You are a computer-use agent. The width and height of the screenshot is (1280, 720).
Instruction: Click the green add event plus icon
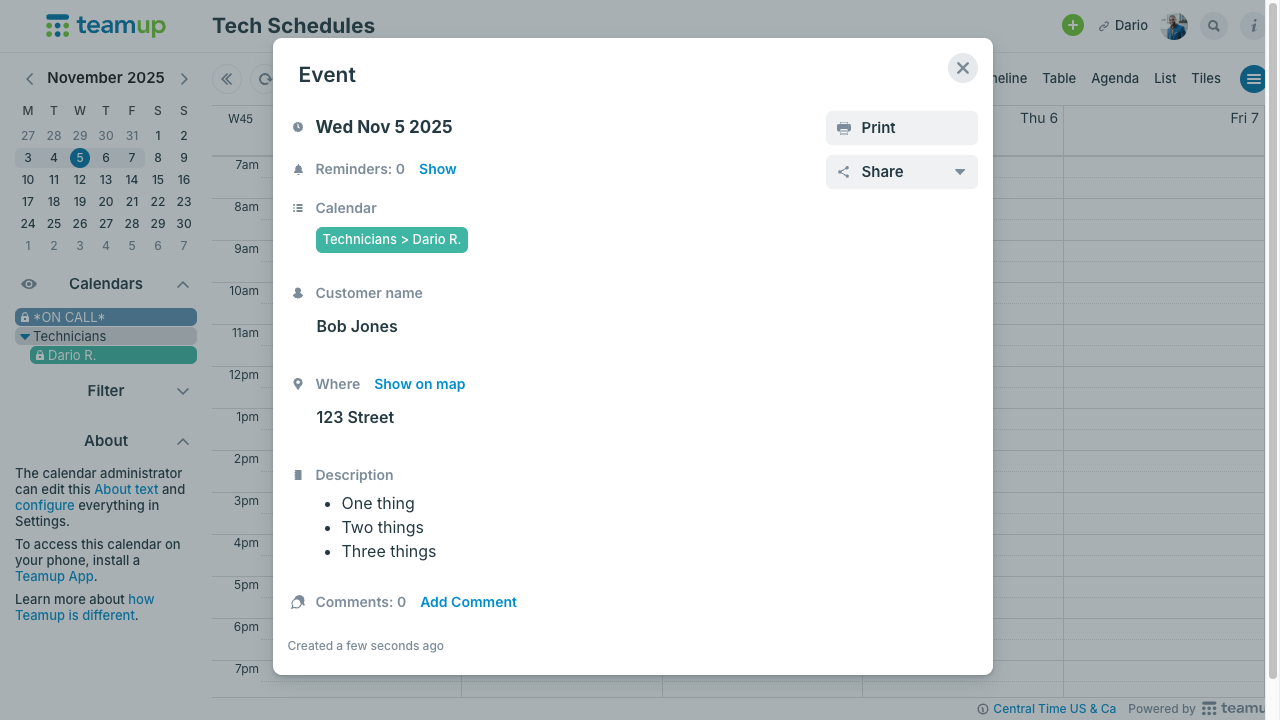[1073, 26]
